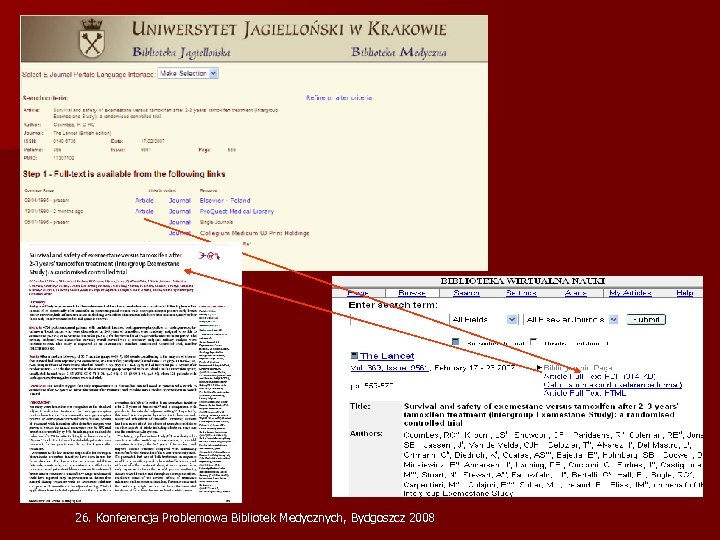The image size is (720, 540).
Task: Open Browse in Biblioteka Wirtualna Nauki menu
Action: click(412, 293)
